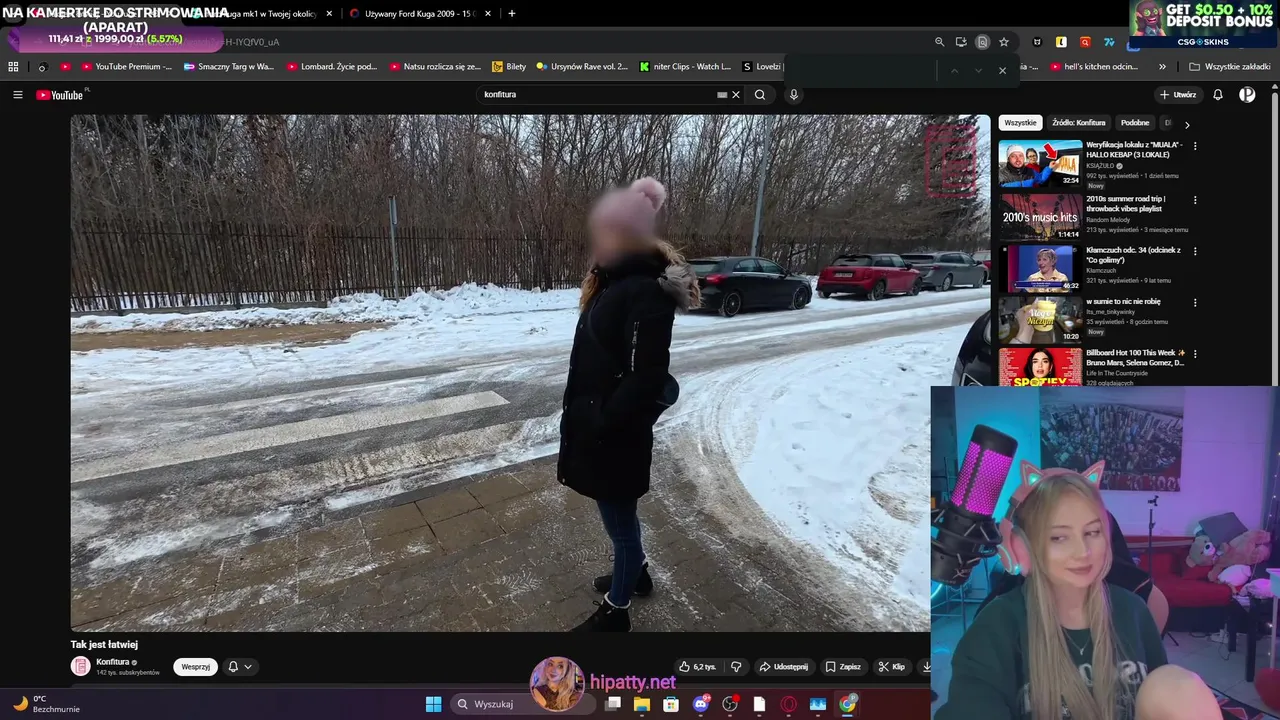The width and height of the screenshot is (1280, 720).
Task: Share the video with Udostępnij
Action: [x=783, y=667]
